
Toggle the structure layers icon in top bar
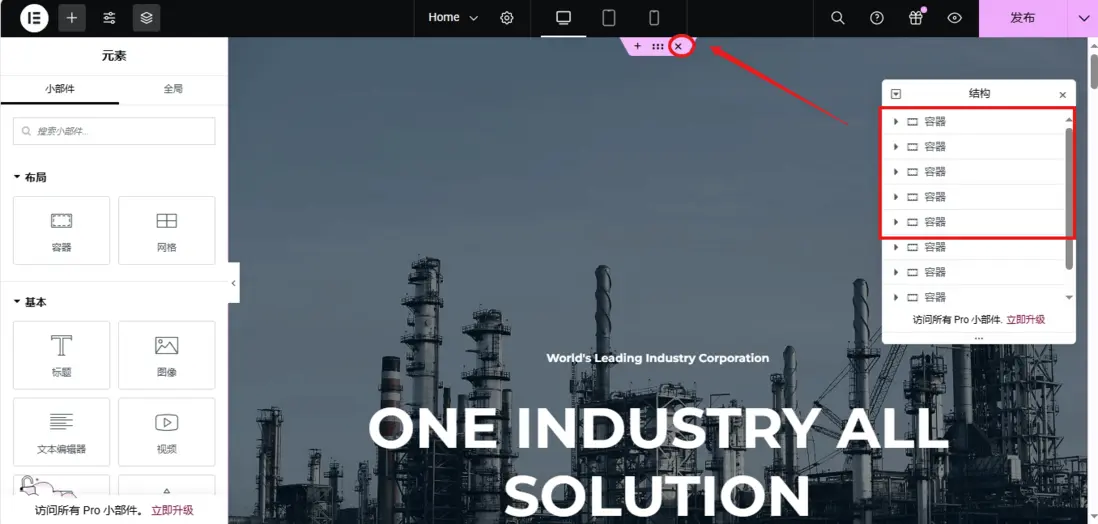point(146,18)
